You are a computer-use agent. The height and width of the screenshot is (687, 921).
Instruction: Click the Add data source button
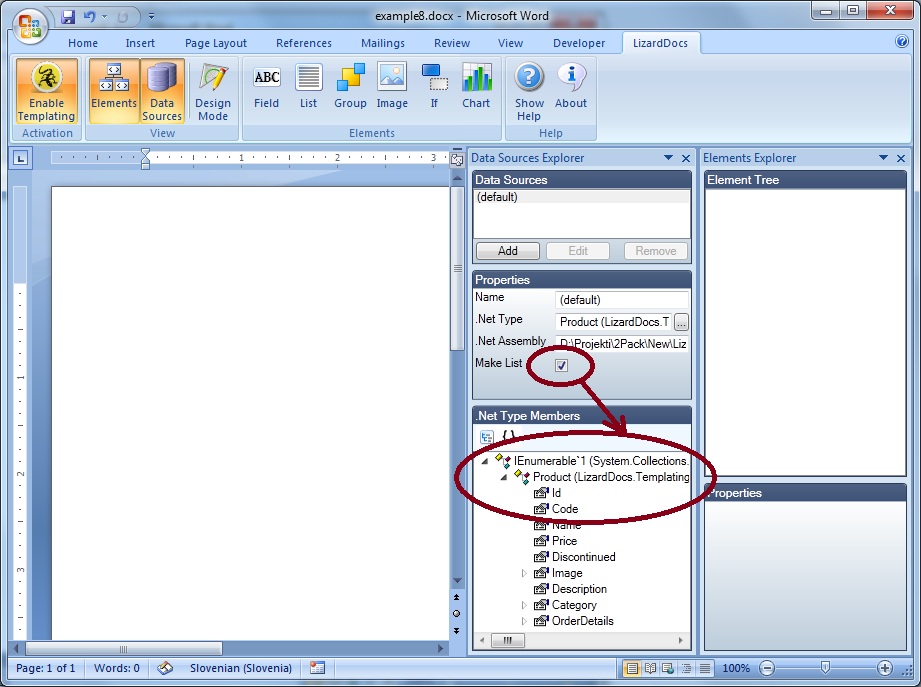[507, 251]
